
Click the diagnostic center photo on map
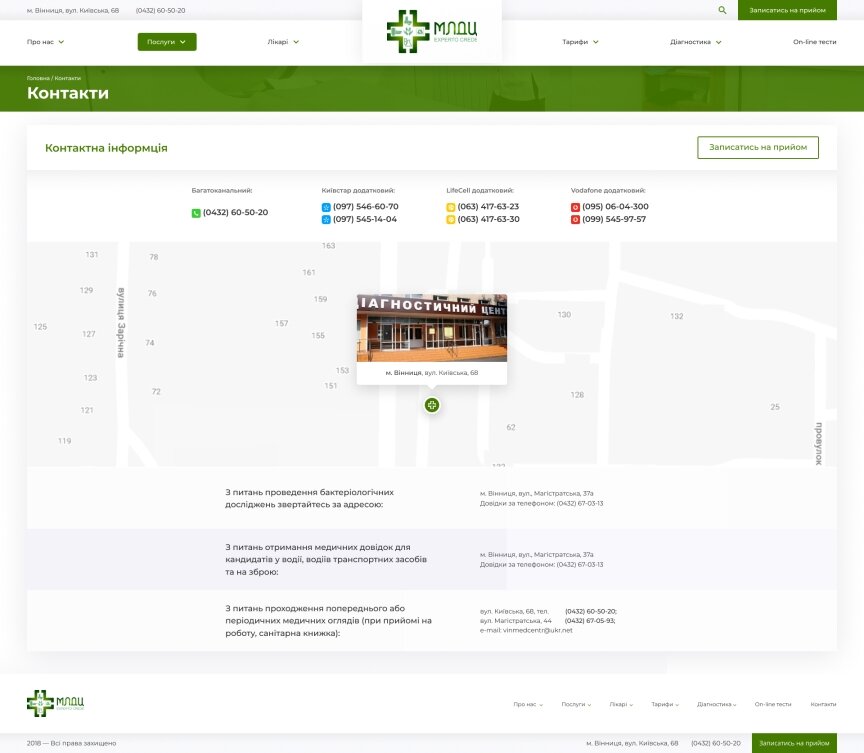(x=432, y=328)
